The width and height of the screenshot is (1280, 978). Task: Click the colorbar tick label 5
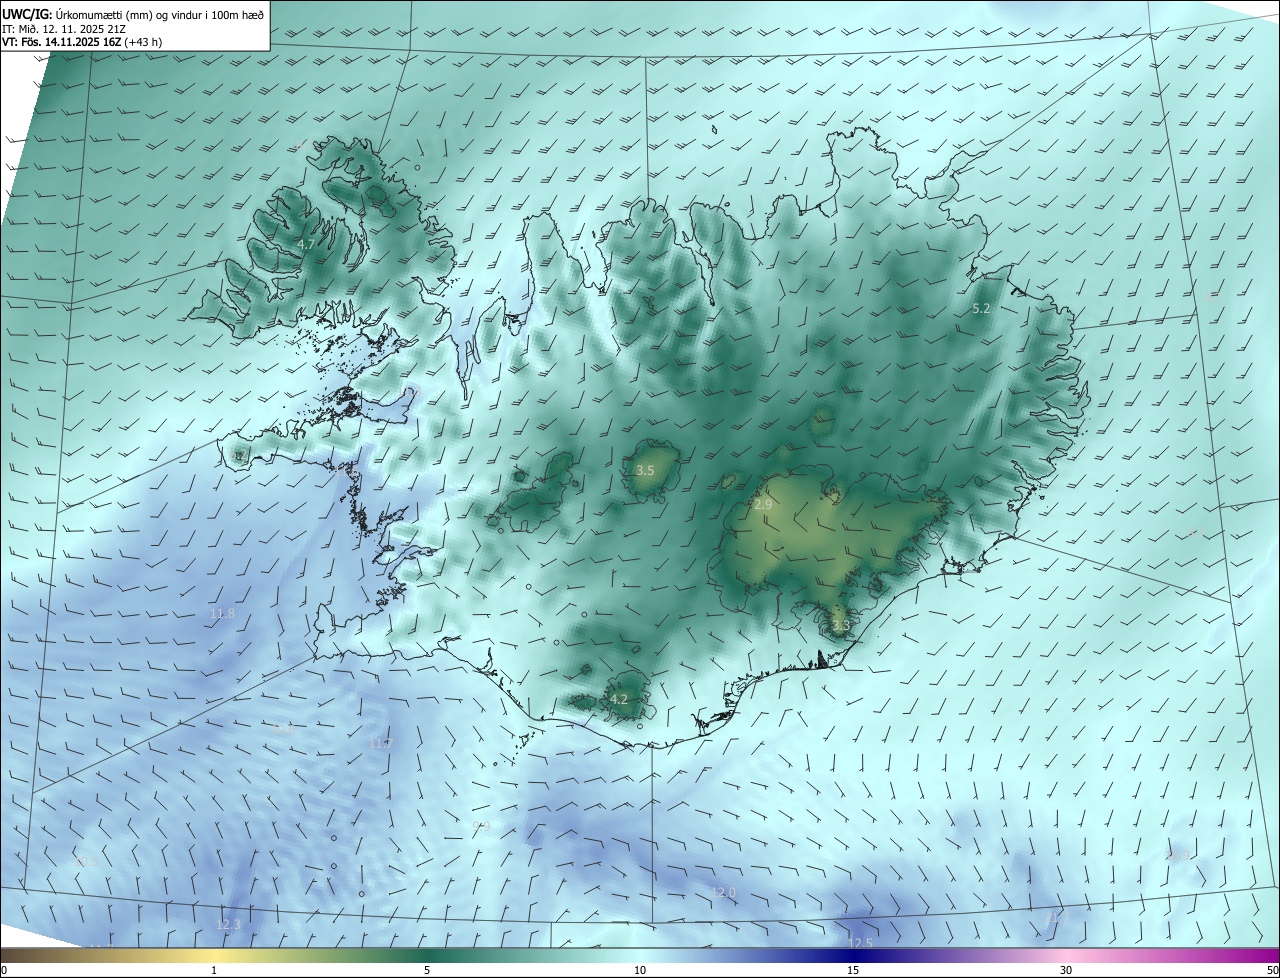pyautogui.click(x=427, y=970)
